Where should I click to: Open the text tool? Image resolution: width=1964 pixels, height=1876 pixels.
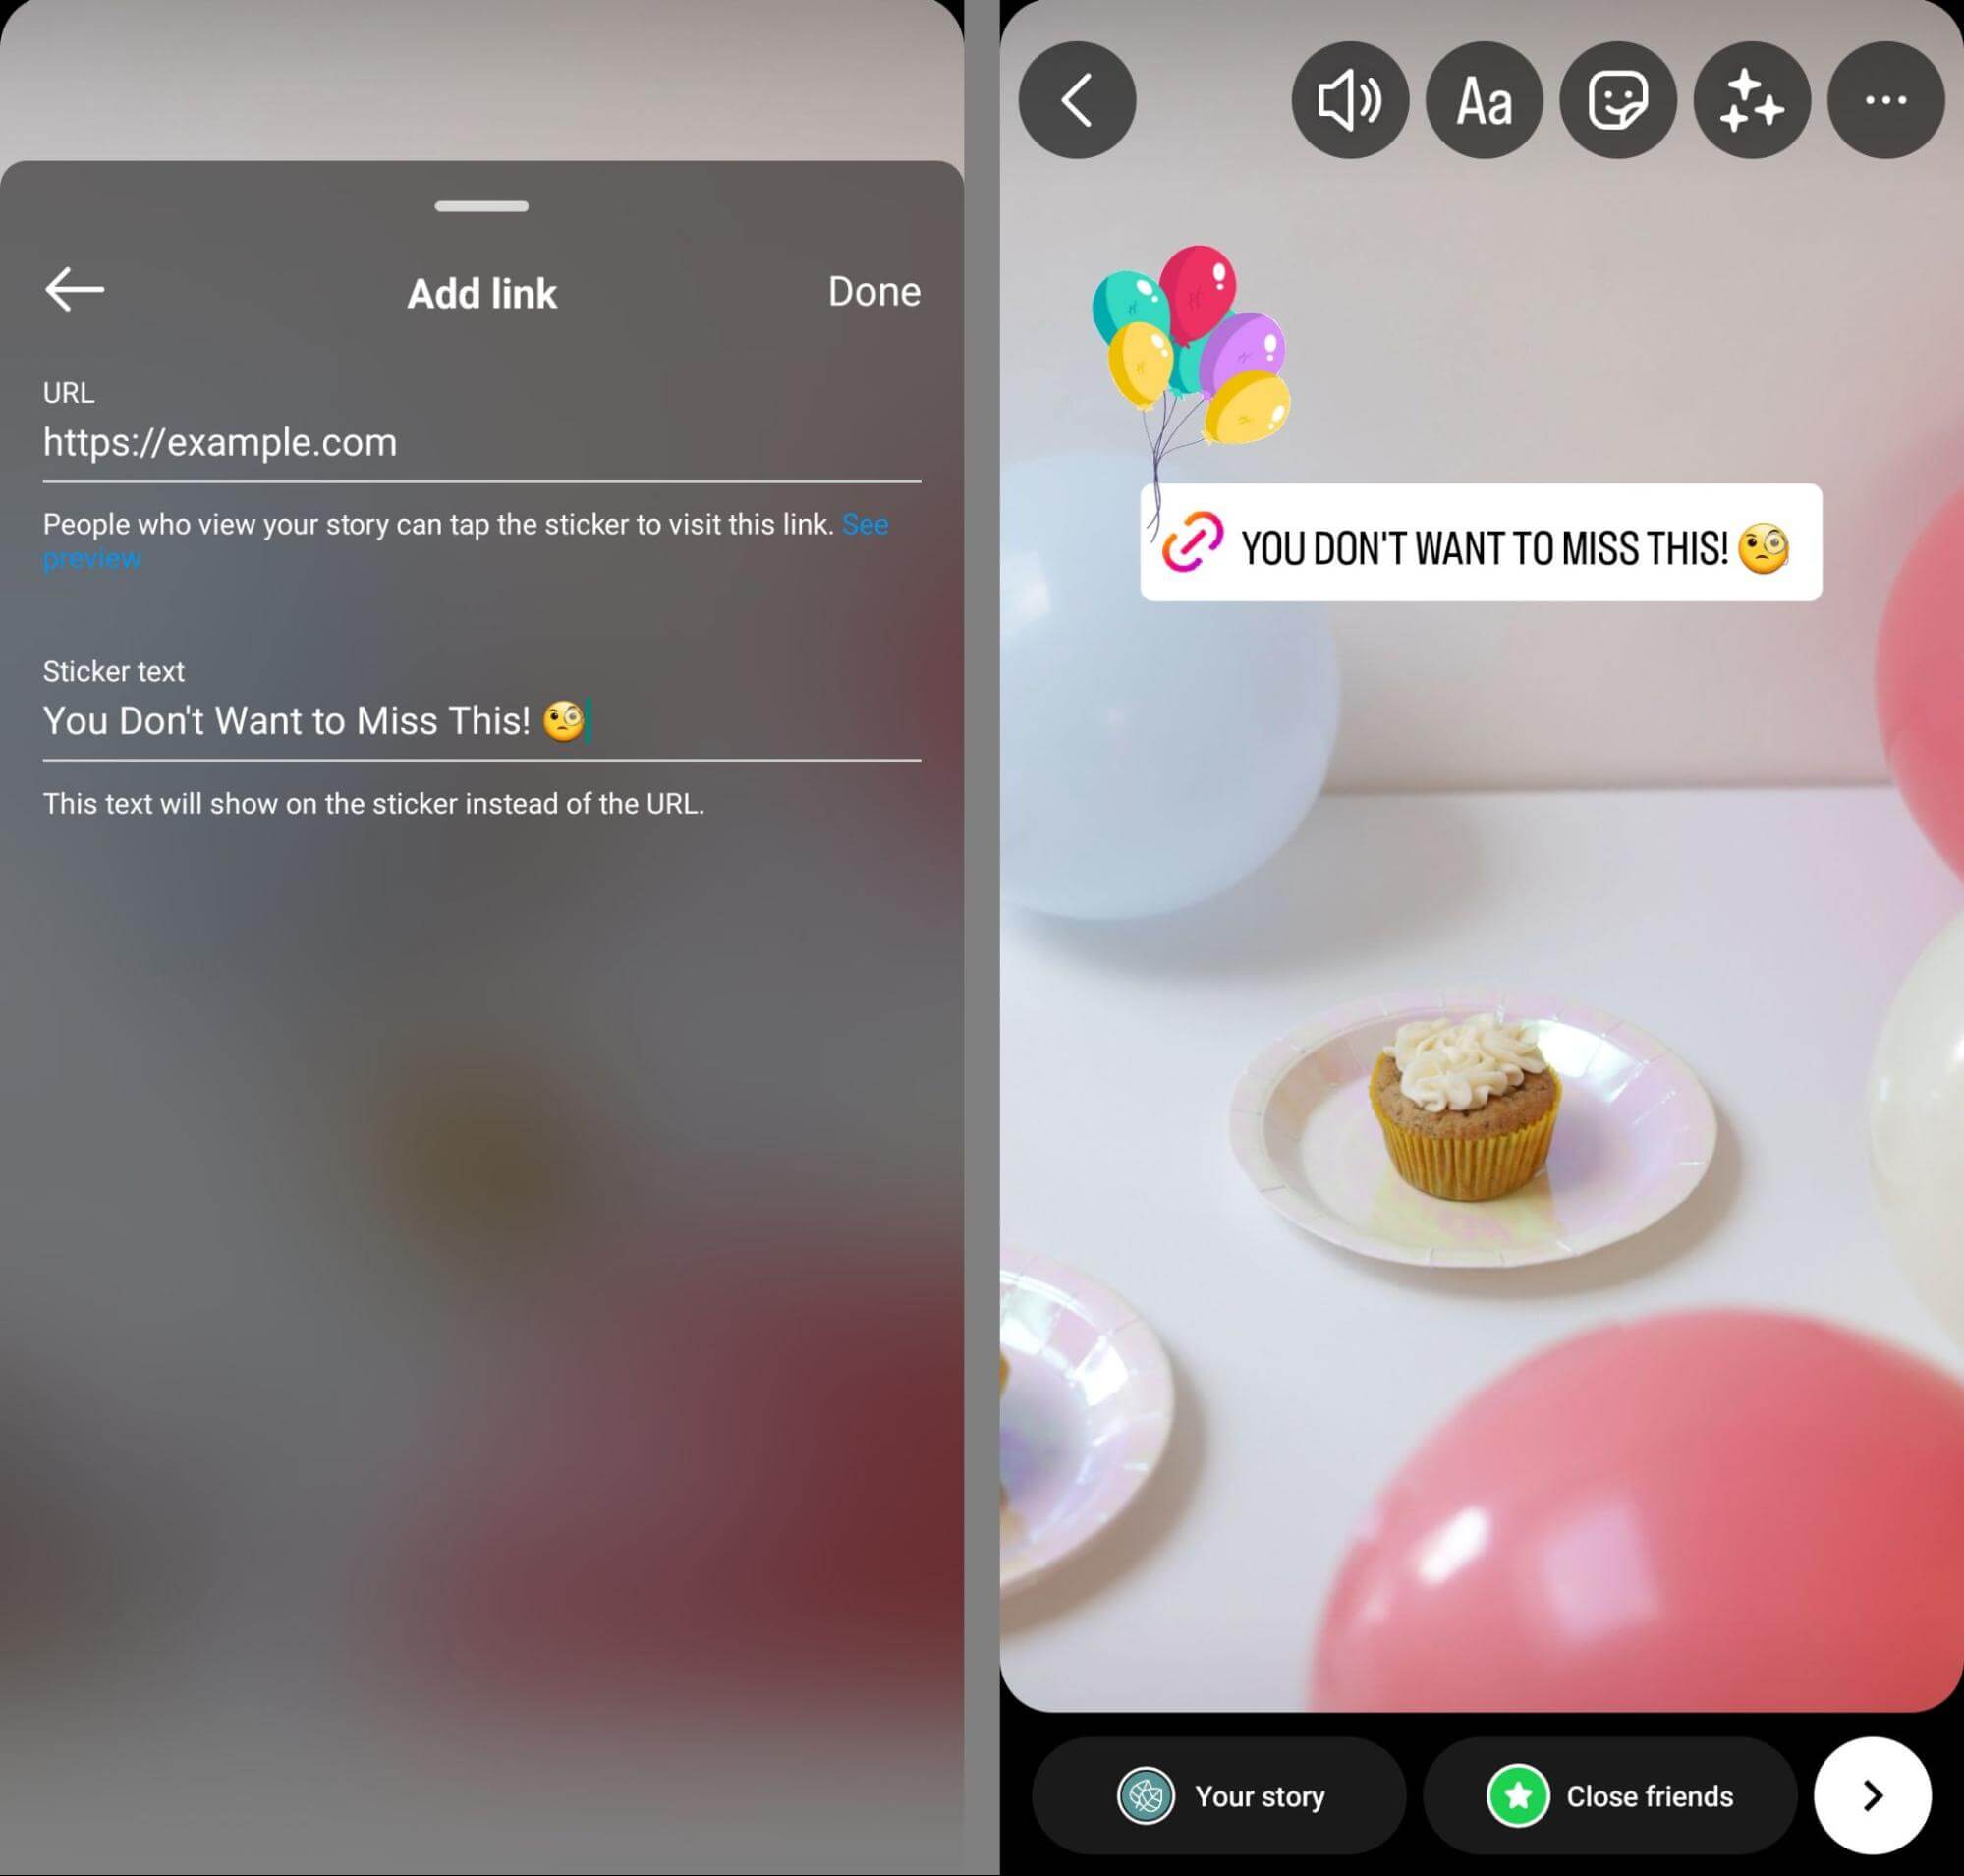[x=1482, y=100]
